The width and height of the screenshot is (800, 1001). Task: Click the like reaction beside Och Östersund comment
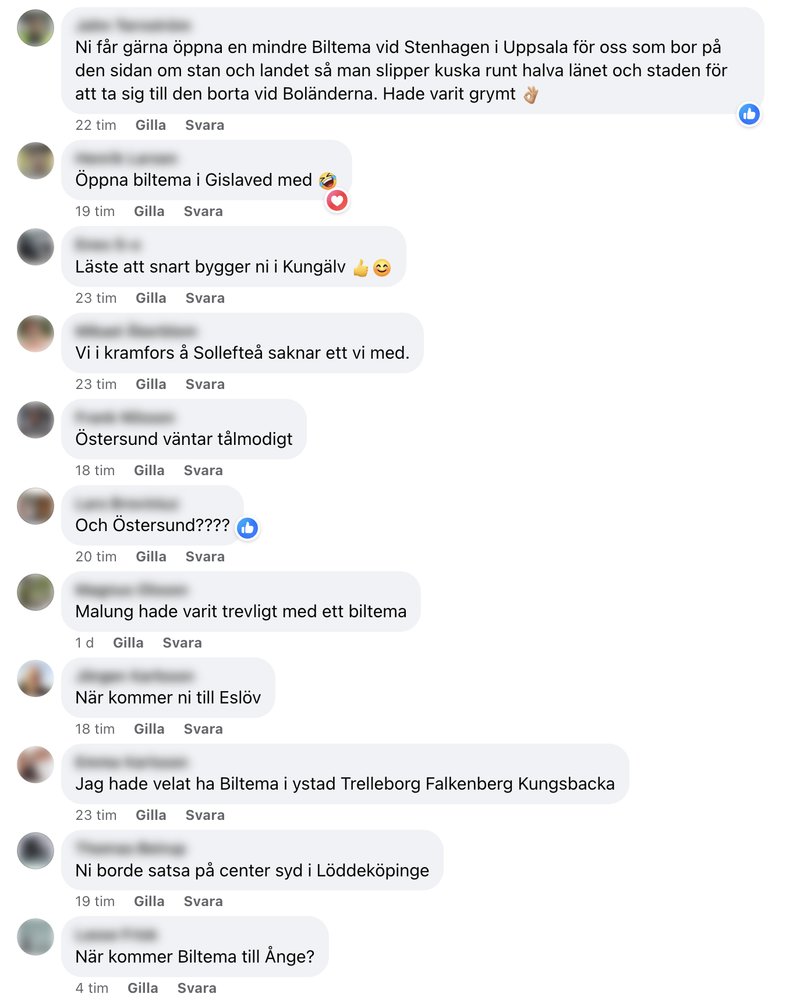tap(248, 528)
